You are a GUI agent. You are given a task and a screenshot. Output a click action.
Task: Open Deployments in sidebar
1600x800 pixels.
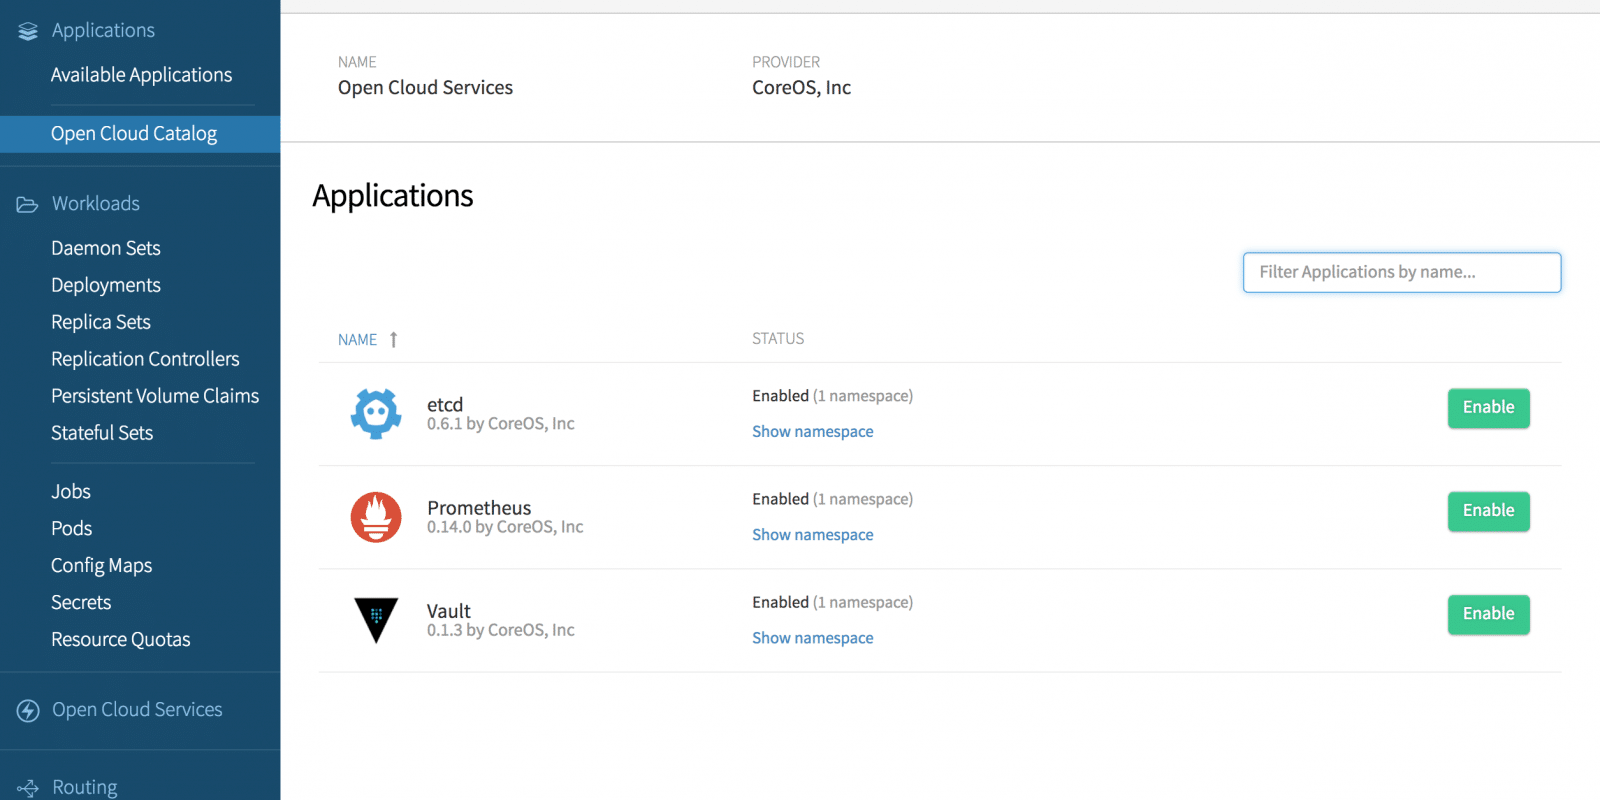106,285
